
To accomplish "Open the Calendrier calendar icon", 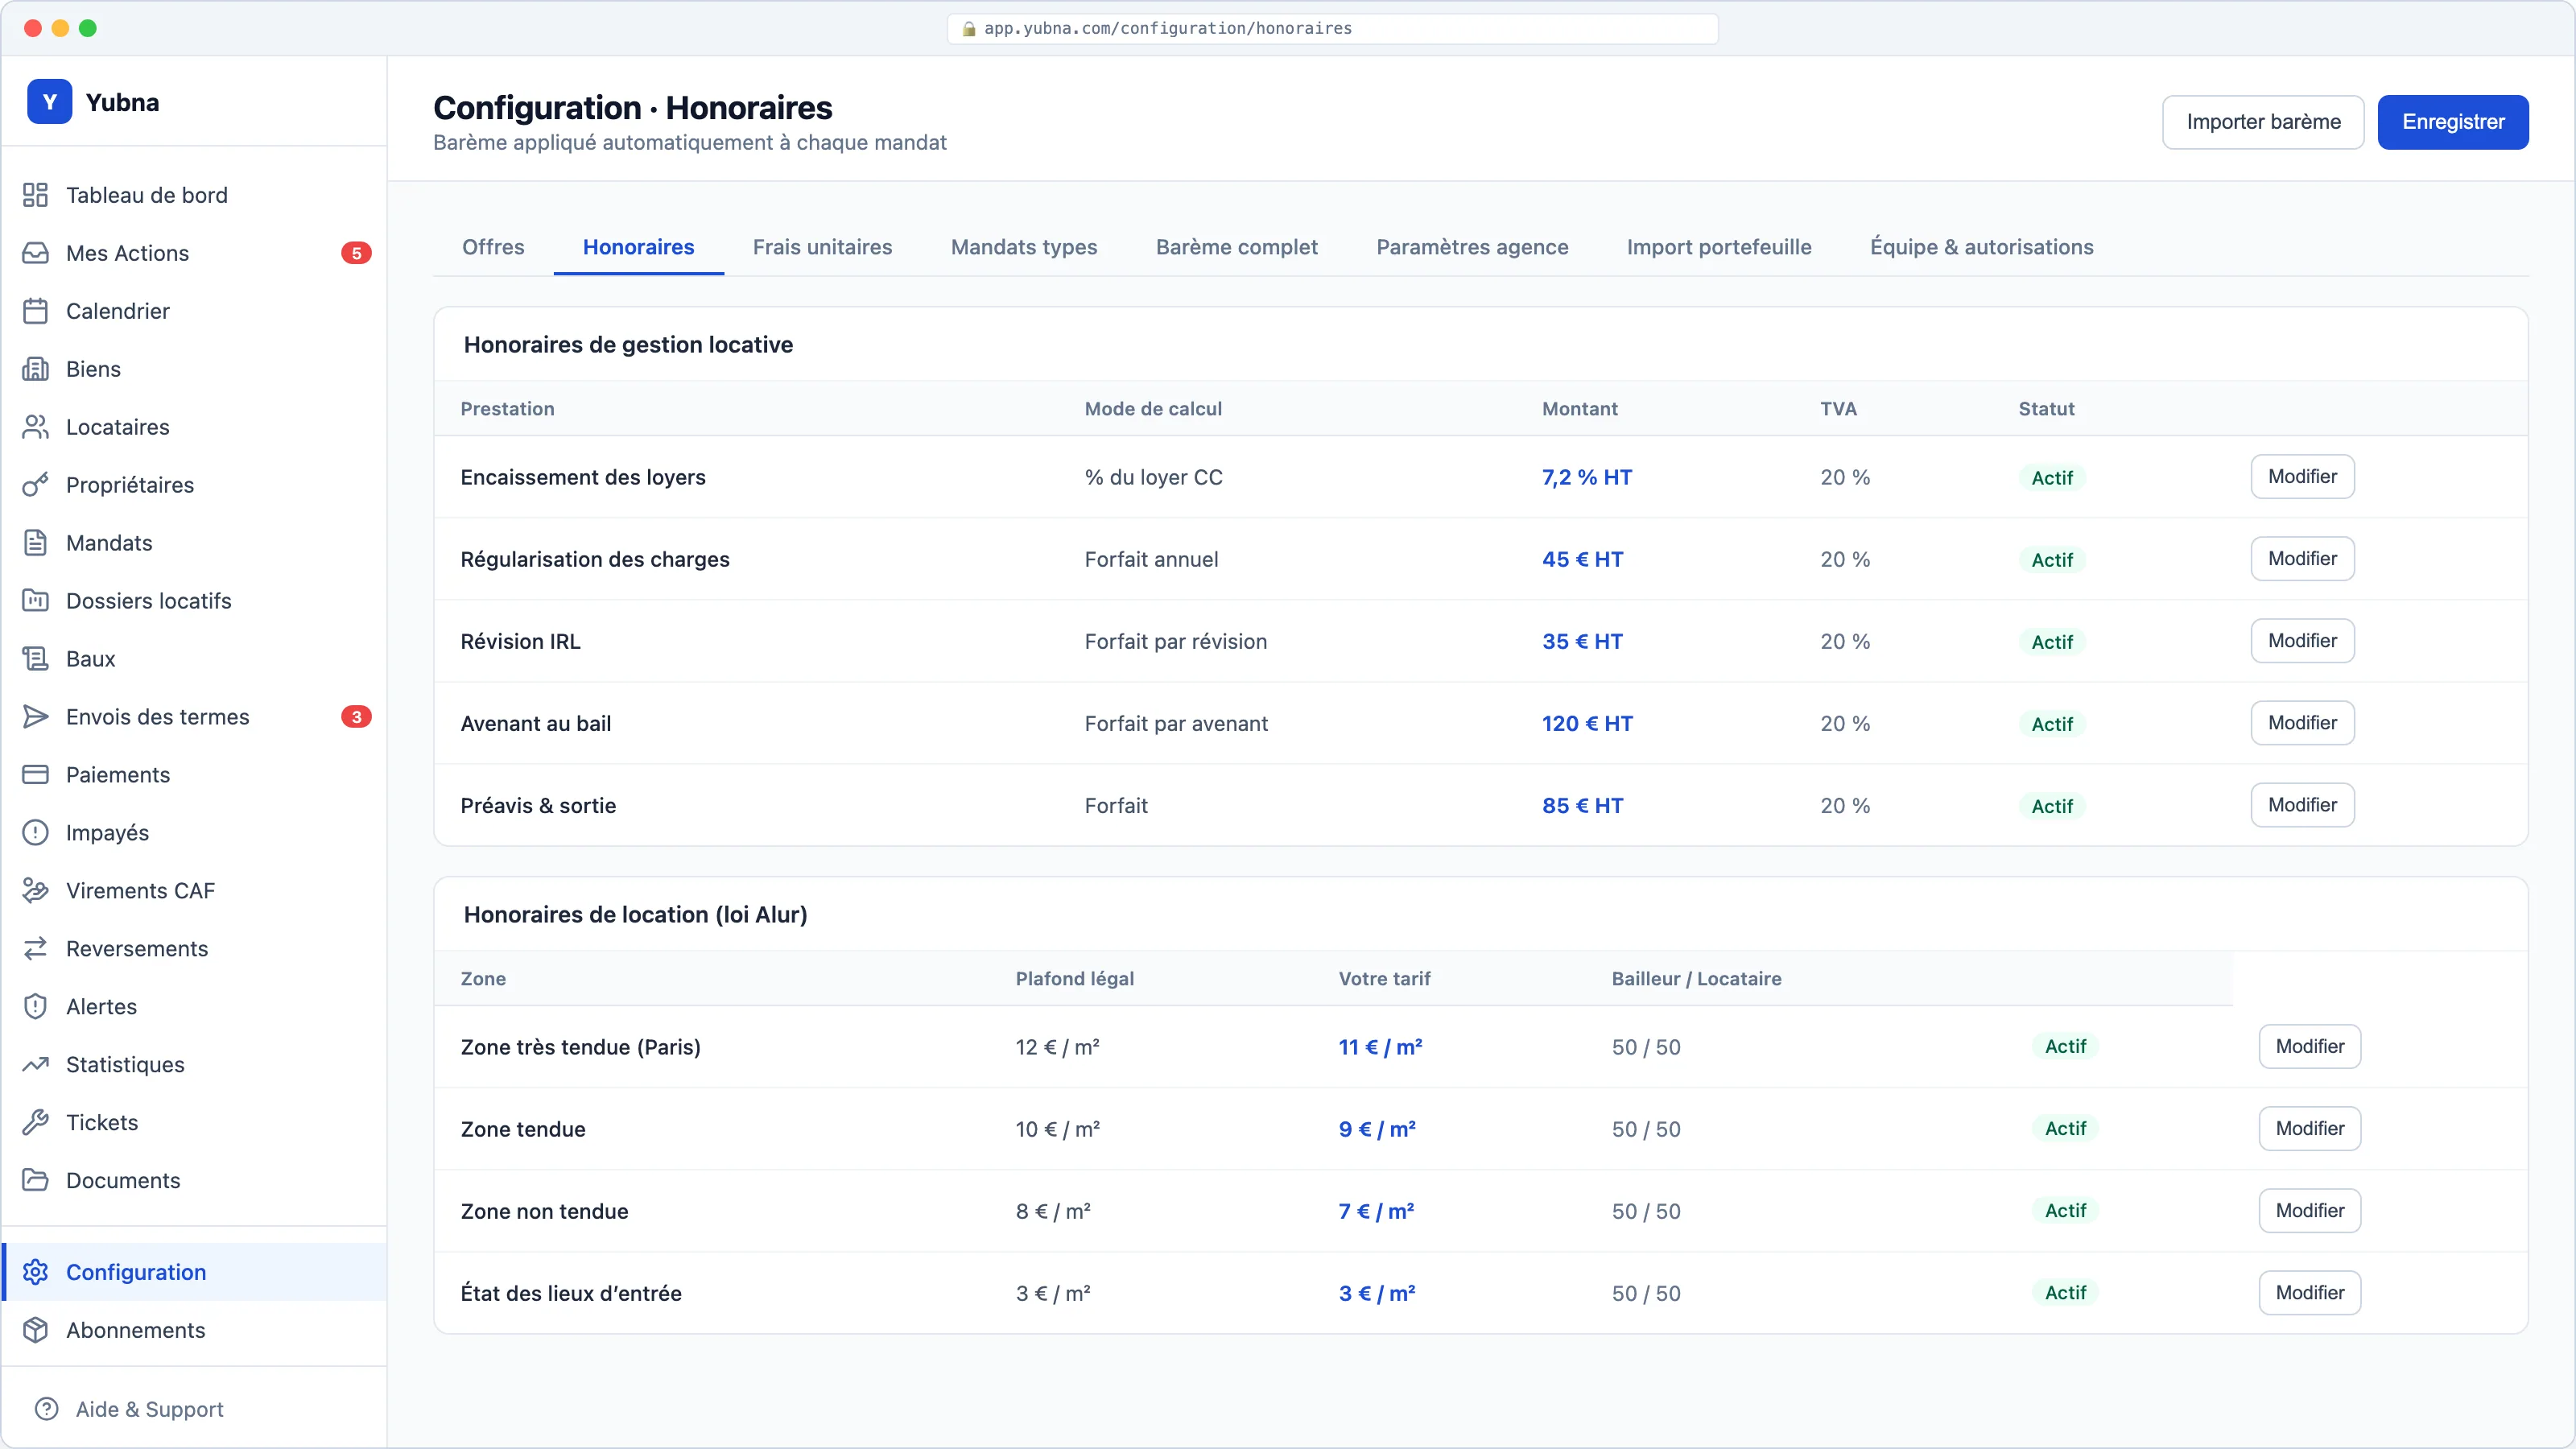I will (35, 311).
